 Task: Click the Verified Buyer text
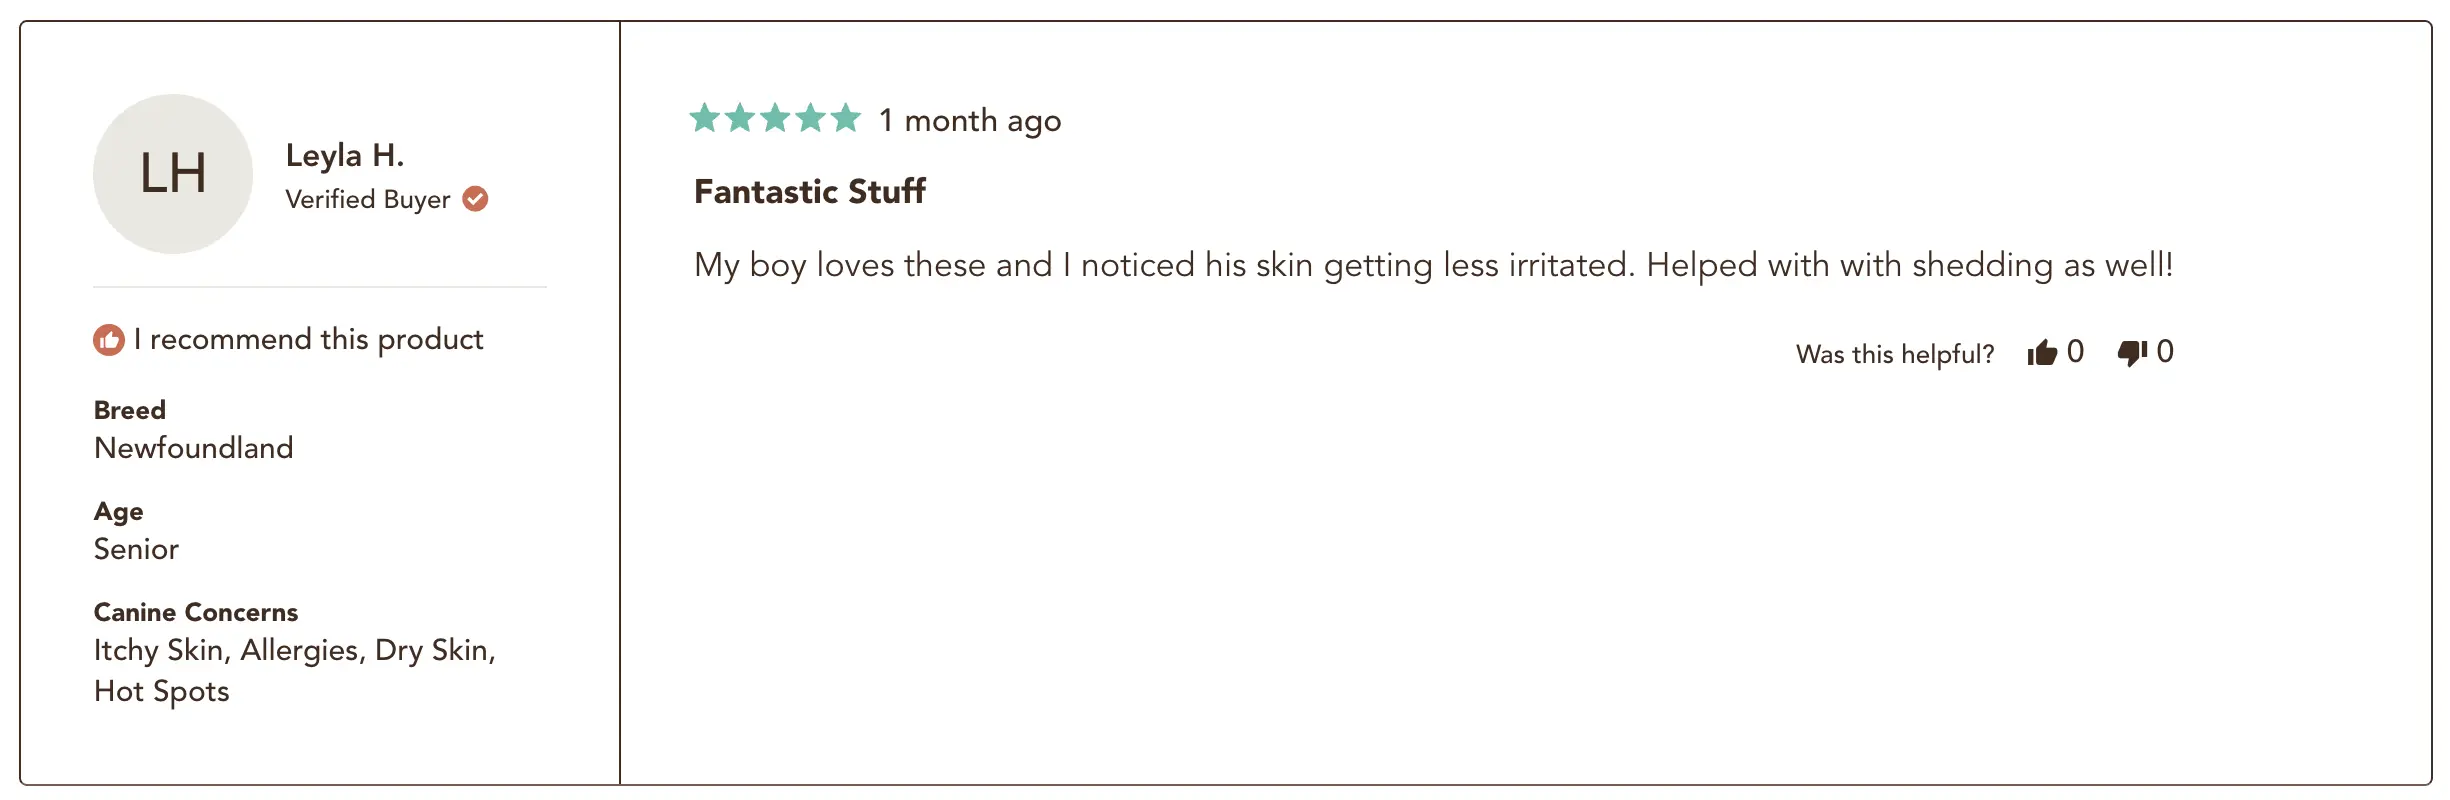[x=368, y=199]
